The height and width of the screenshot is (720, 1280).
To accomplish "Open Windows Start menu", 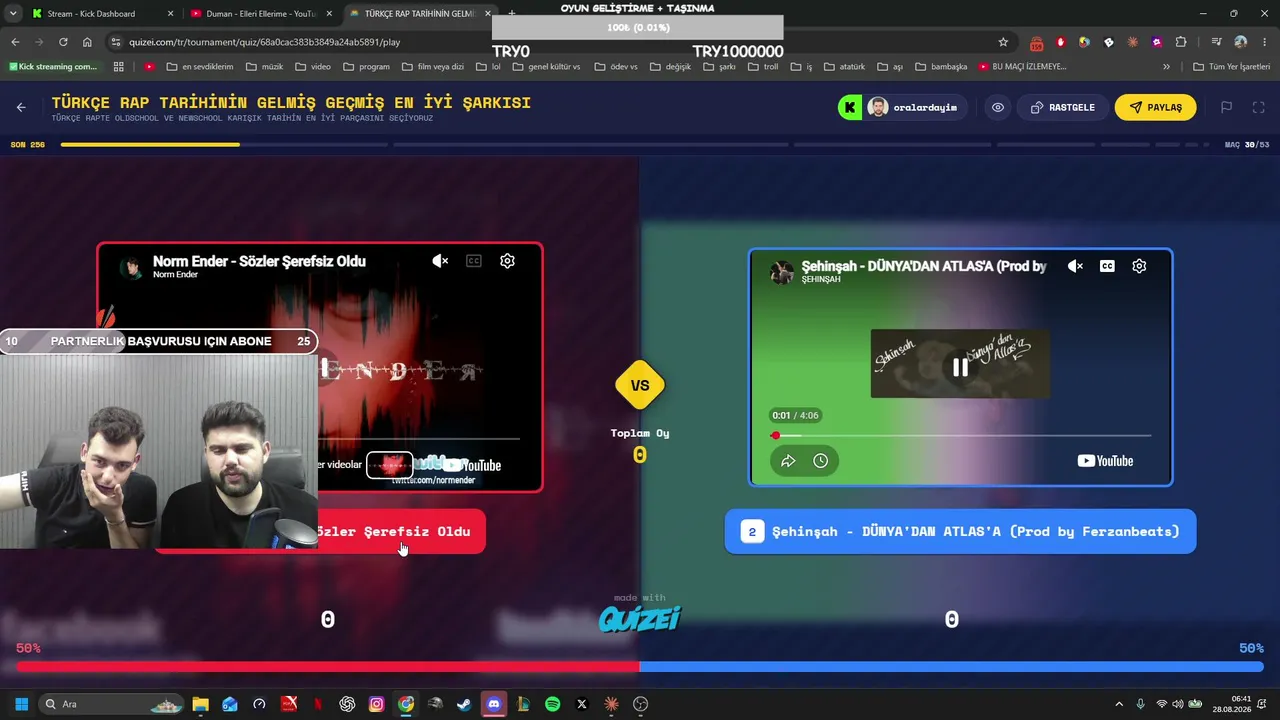I will pos(21,704).
